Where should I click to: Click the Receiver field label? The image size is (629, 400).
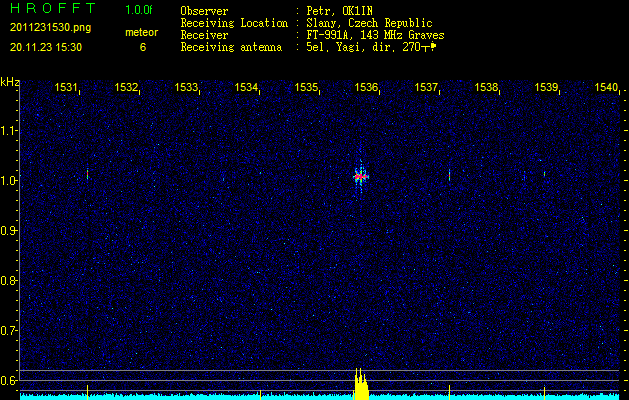[204, 35]
